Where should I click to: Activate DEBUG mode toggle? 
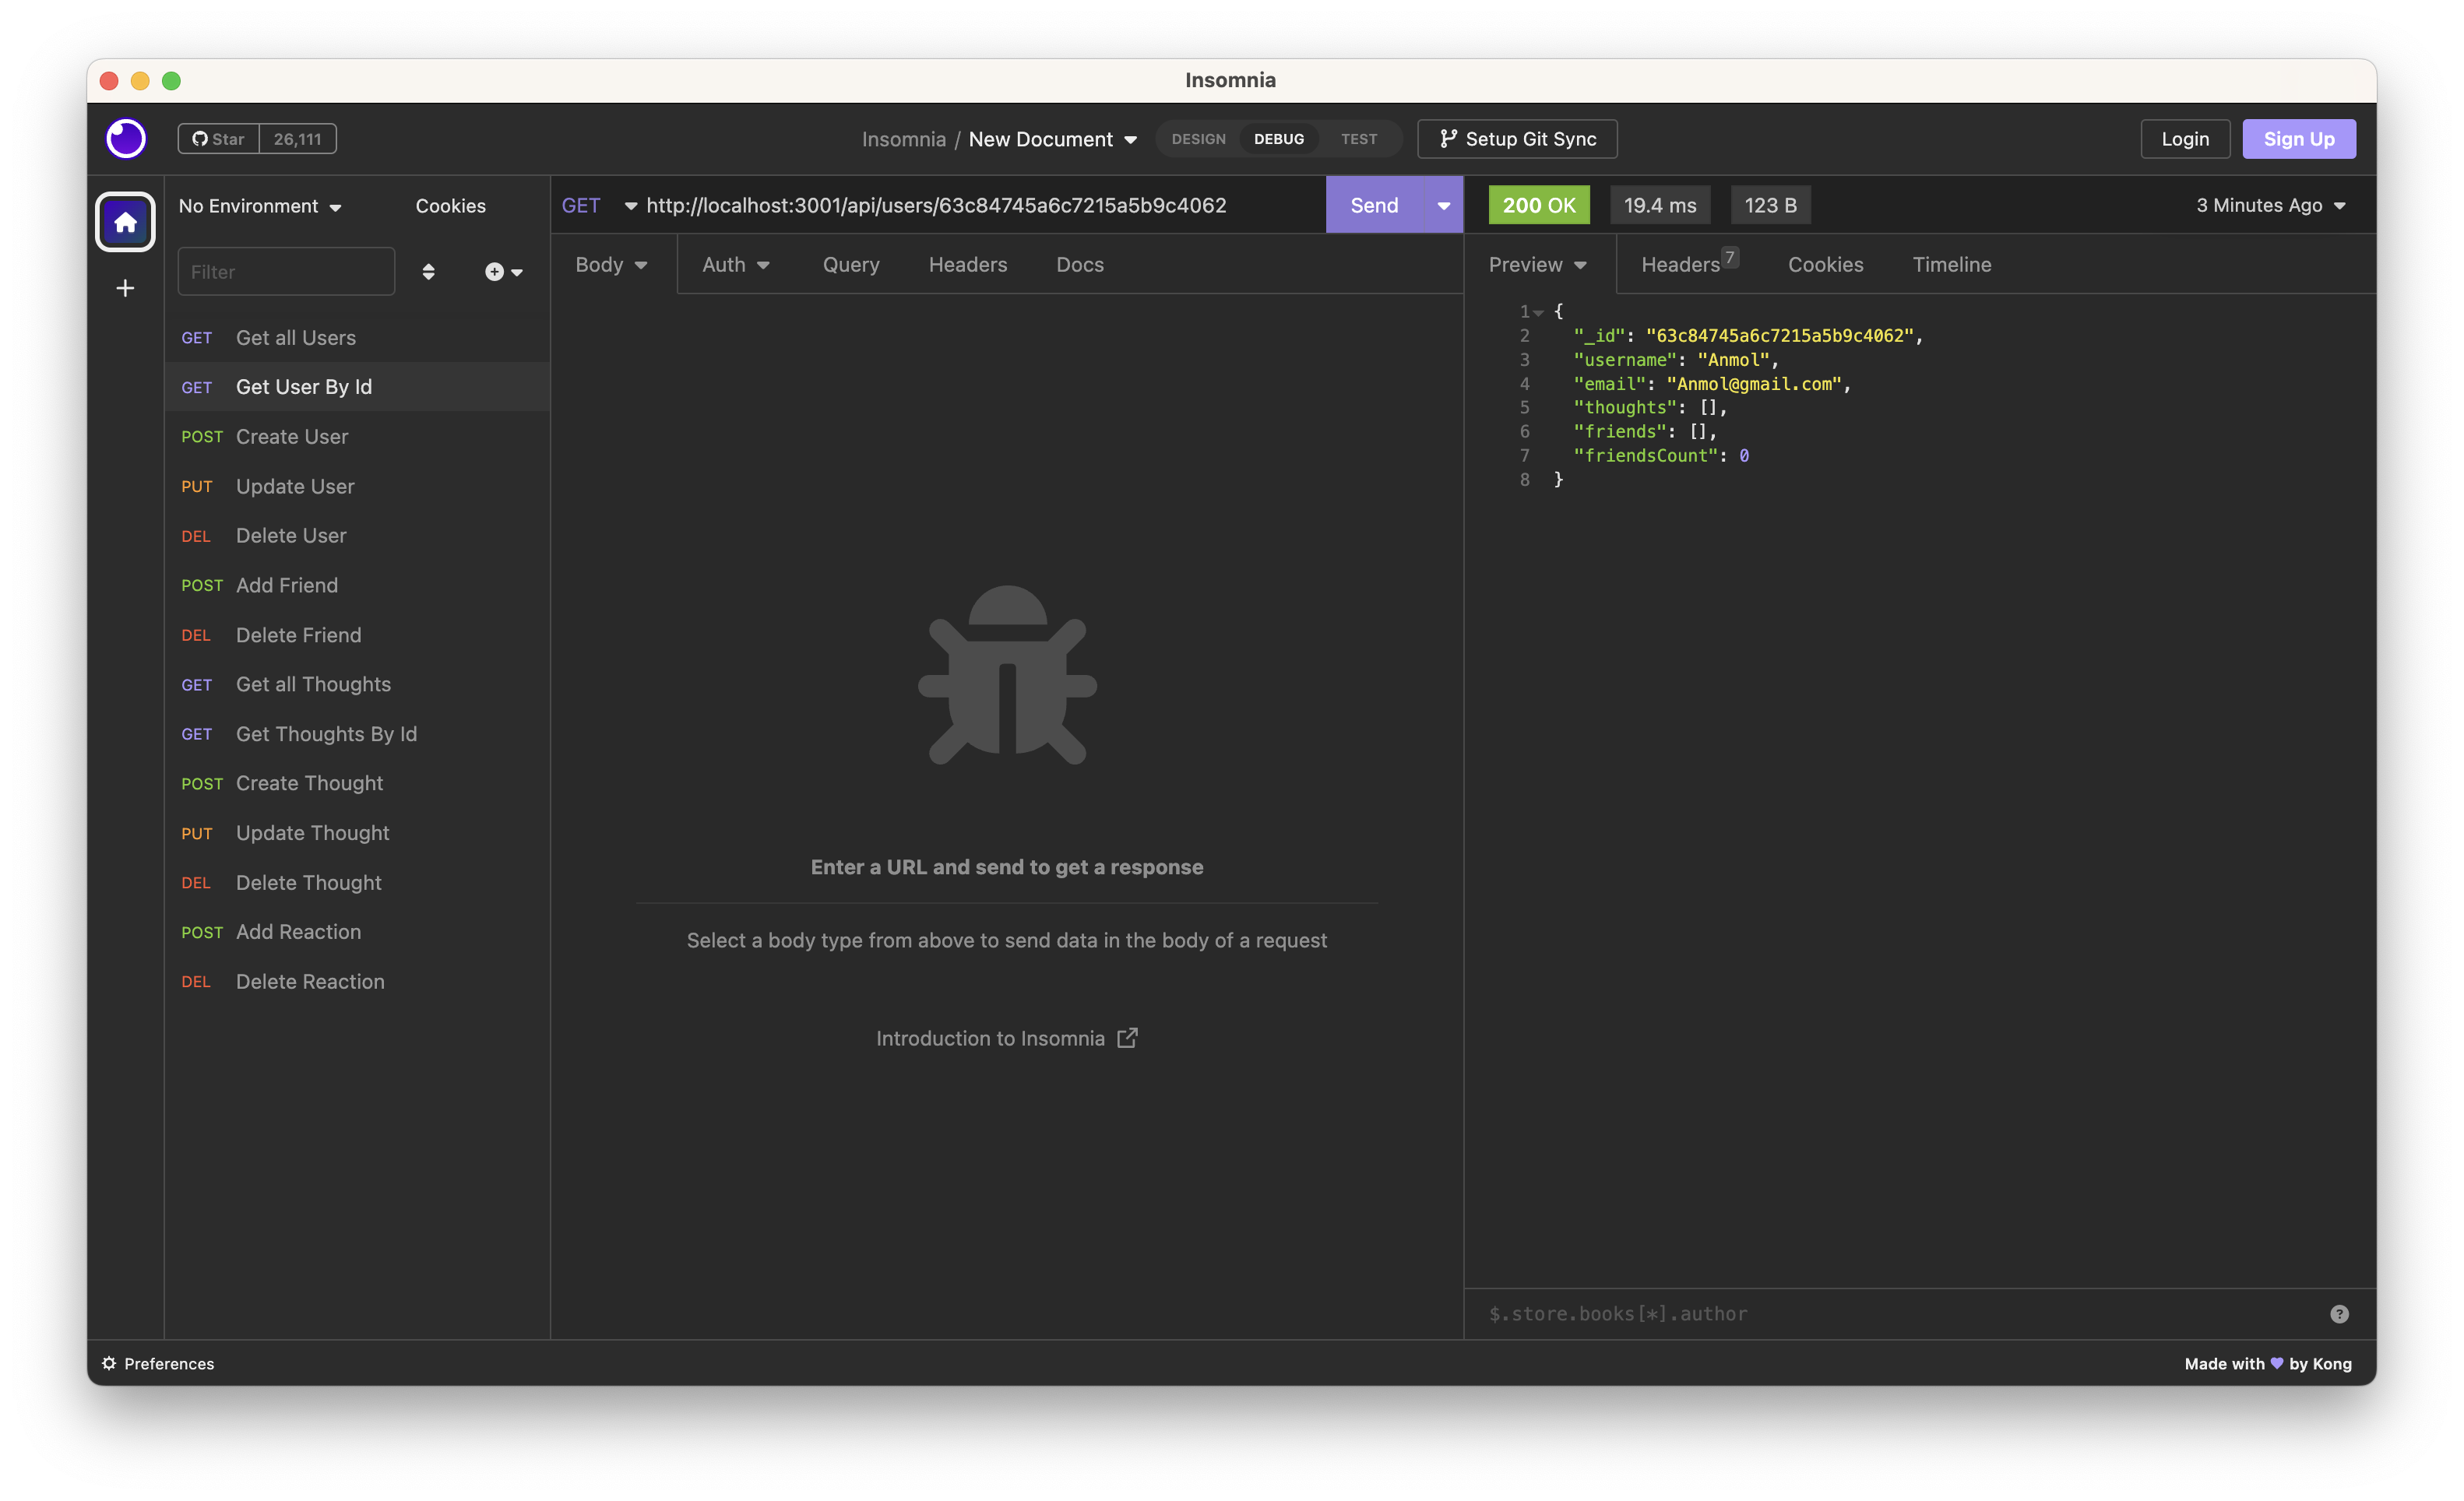1279,139
